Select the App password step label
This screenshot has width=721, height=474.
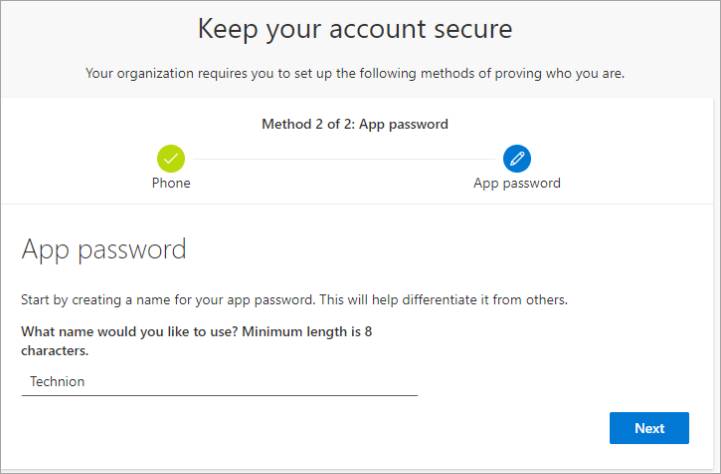coord(517,183)
